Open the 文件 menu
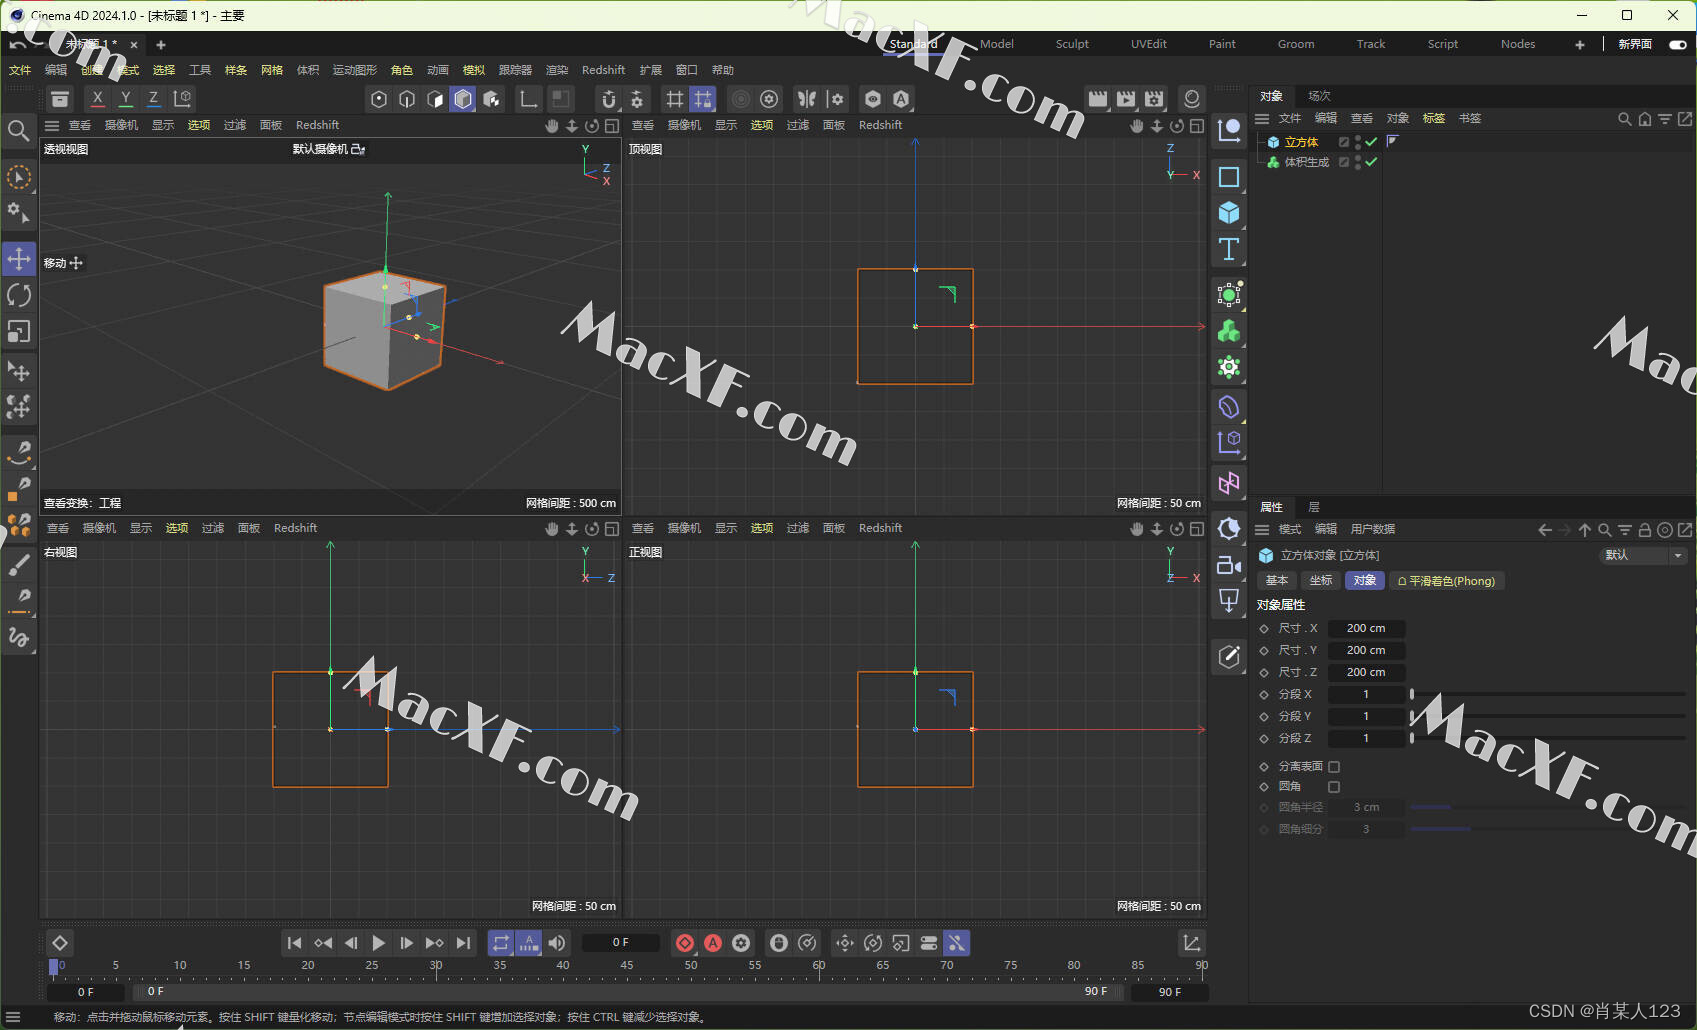The height and width of the screenshot is (1030, 1697). coord(20,70)
